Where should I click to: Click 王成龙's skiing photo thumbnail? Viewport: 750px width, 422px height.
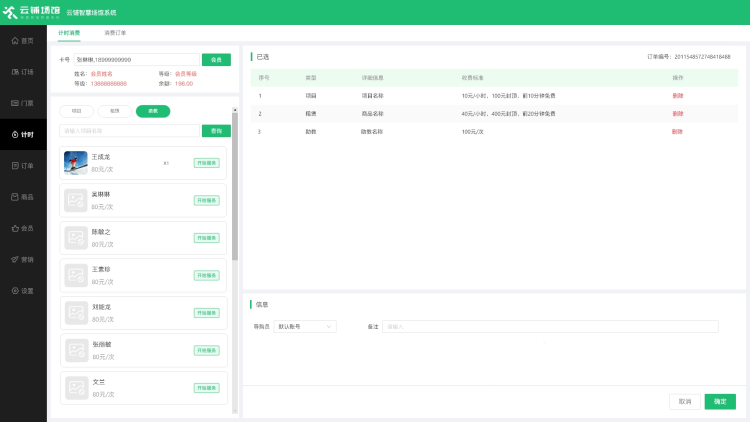click(x=76, y=163)
